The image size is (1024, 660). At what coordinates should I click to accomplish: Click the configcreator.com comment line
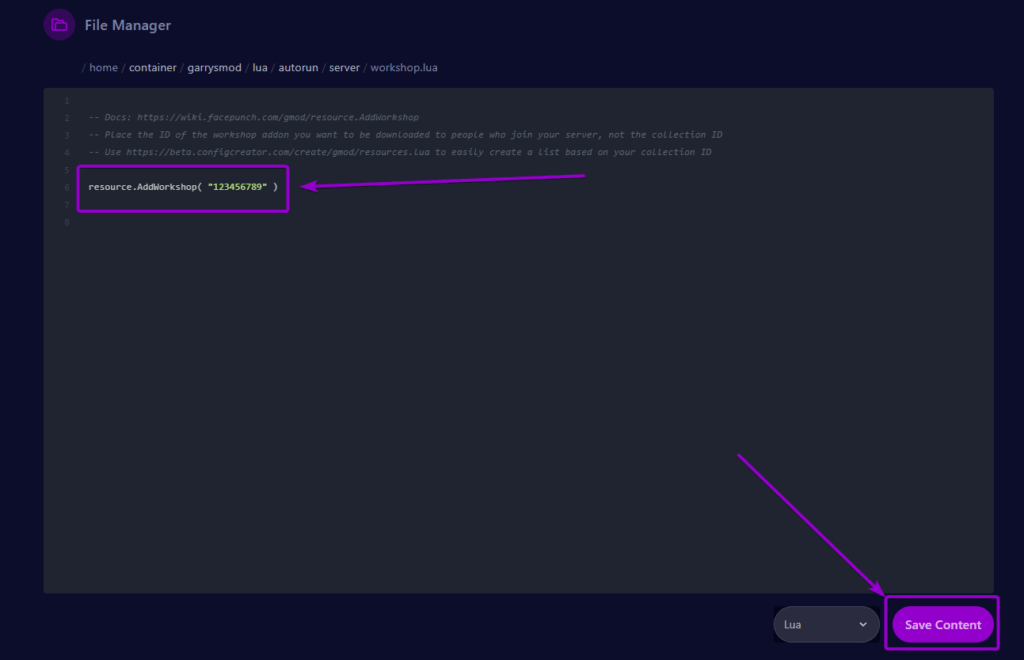tap(400, 152)
